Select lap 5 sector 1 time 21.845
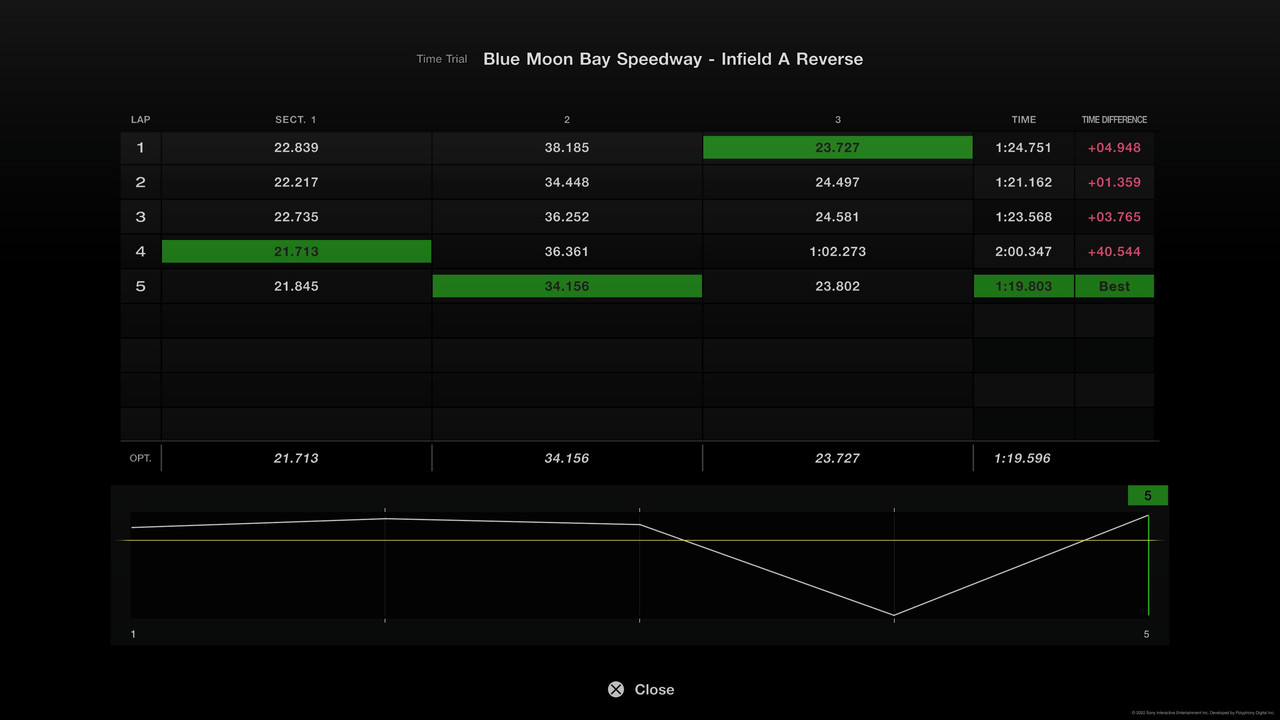This screenshot has height=720, width=1280. click(x=296, y=286)
